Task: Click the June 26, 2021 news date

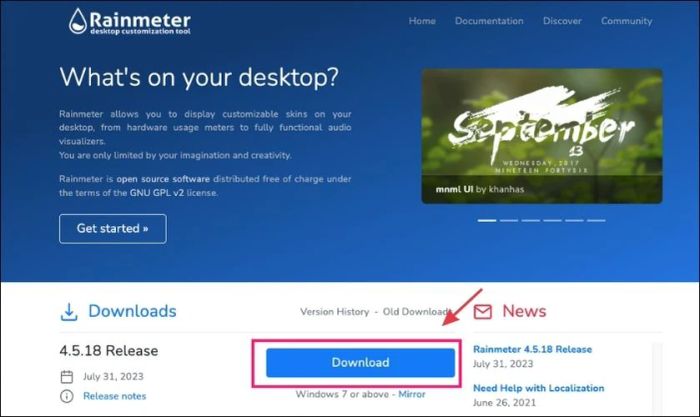Action: point(504,403)
